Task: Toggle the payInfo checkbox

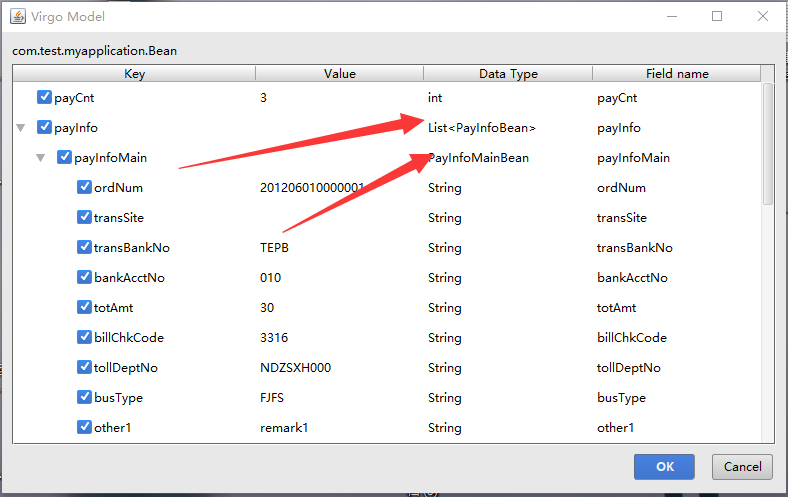Action: coord(44,128)
